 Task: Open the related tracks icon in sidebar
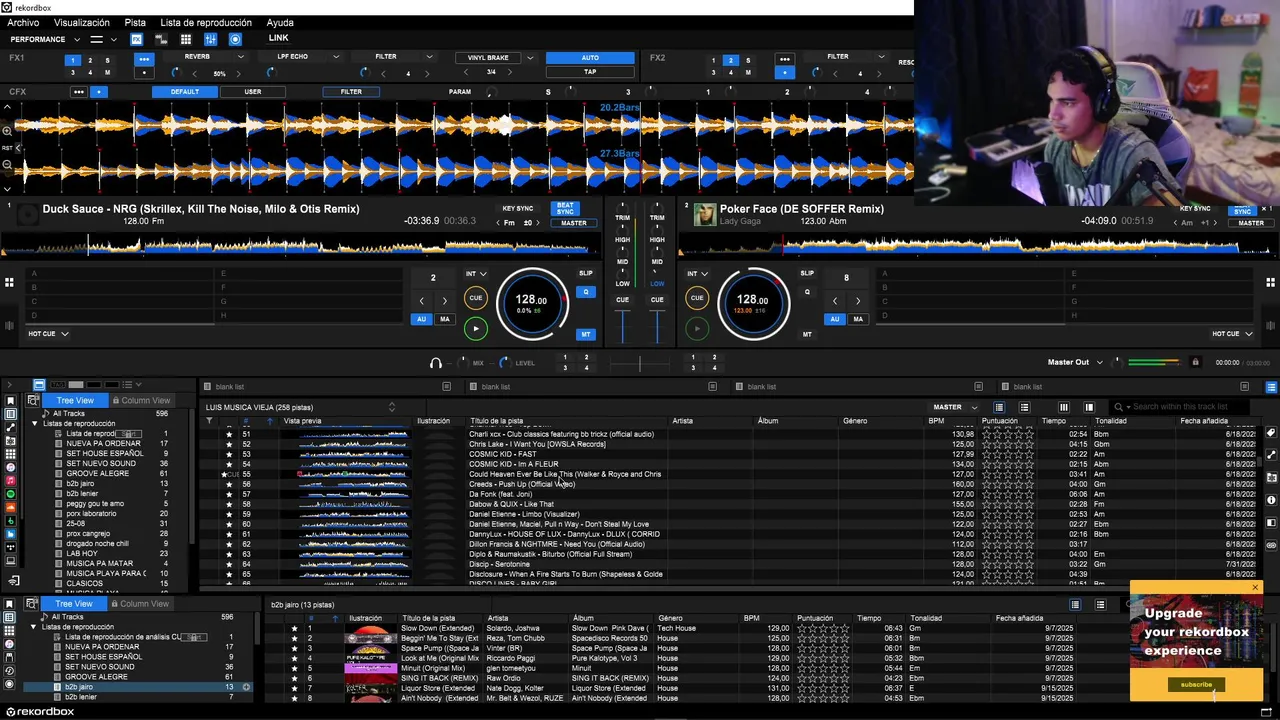tap(11, 441)
